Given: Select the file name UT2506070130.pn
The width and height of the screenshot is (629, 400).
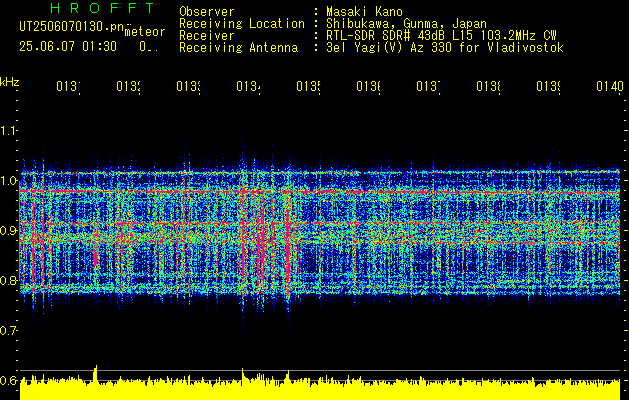Looking at the screenshot, I should (x=72, y=26).
